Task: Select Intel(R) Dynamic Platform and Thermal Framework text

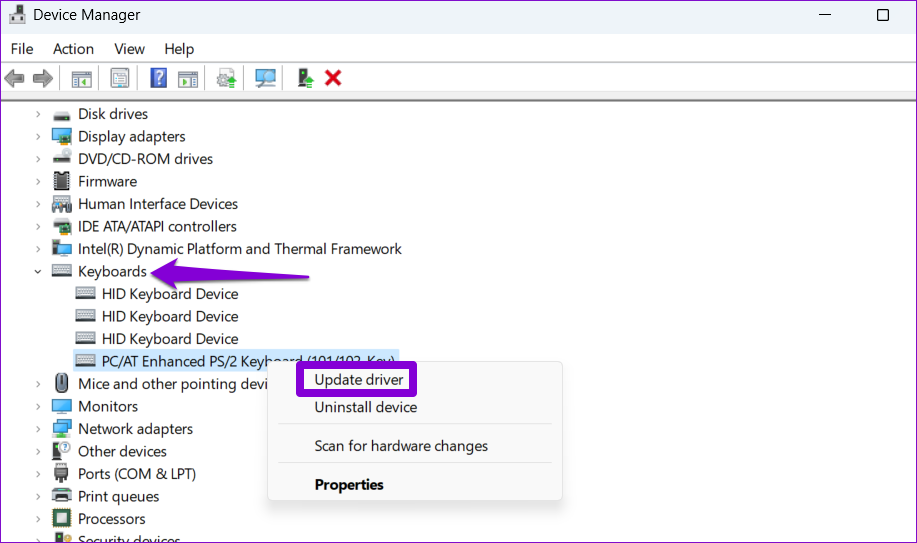Action: [240, 249]
